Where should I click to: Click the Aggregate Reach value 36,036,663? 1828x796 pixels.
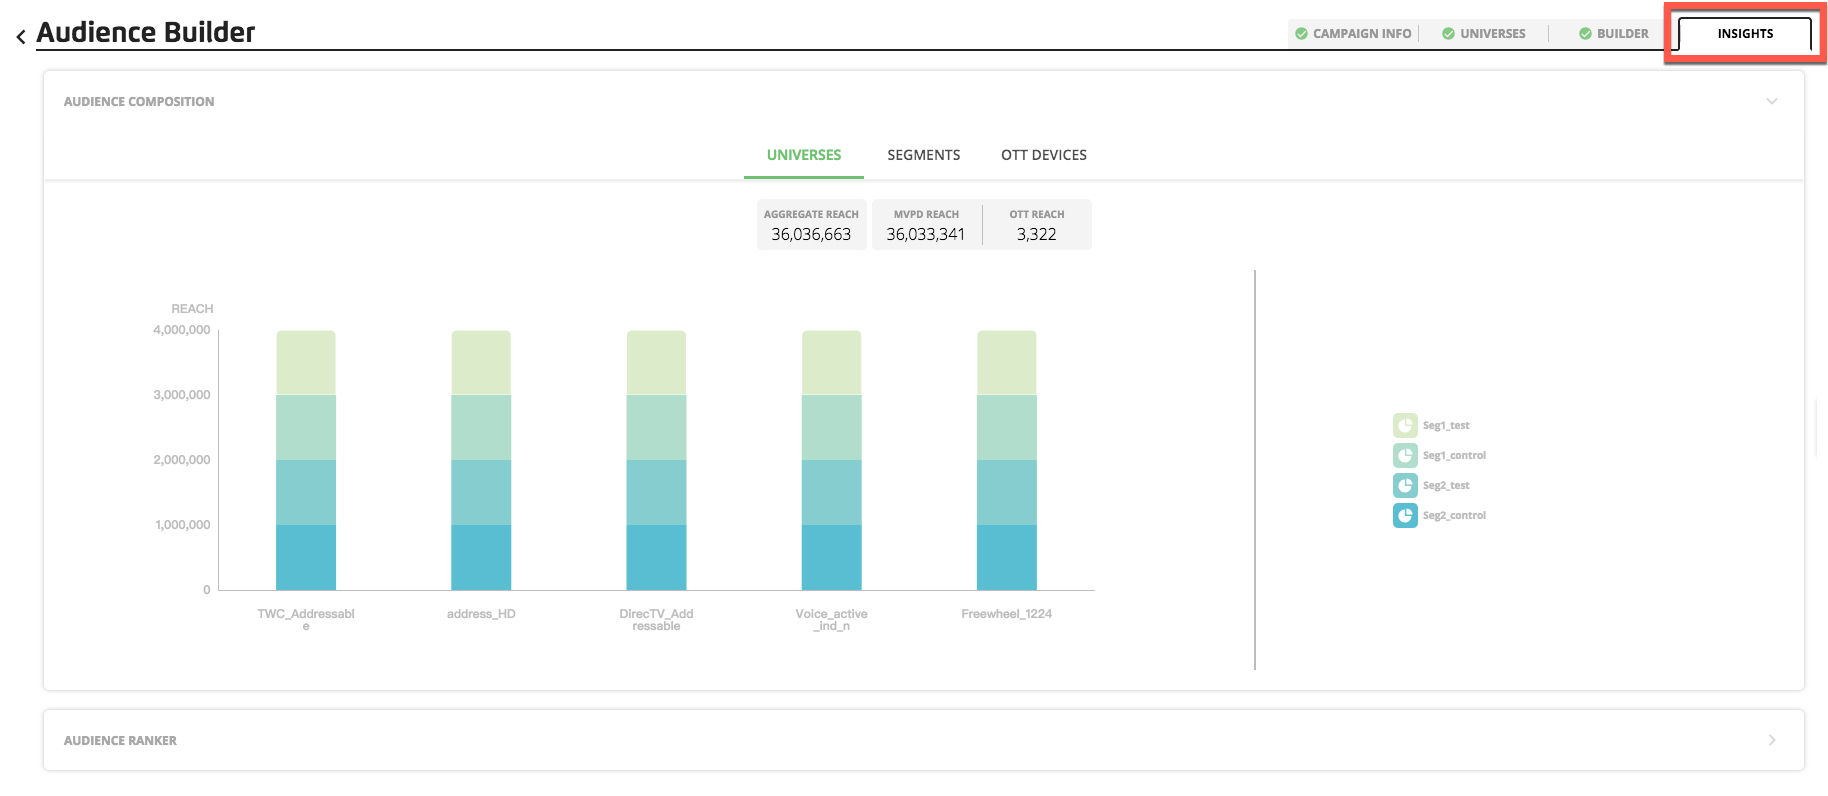tap(811, 234)
